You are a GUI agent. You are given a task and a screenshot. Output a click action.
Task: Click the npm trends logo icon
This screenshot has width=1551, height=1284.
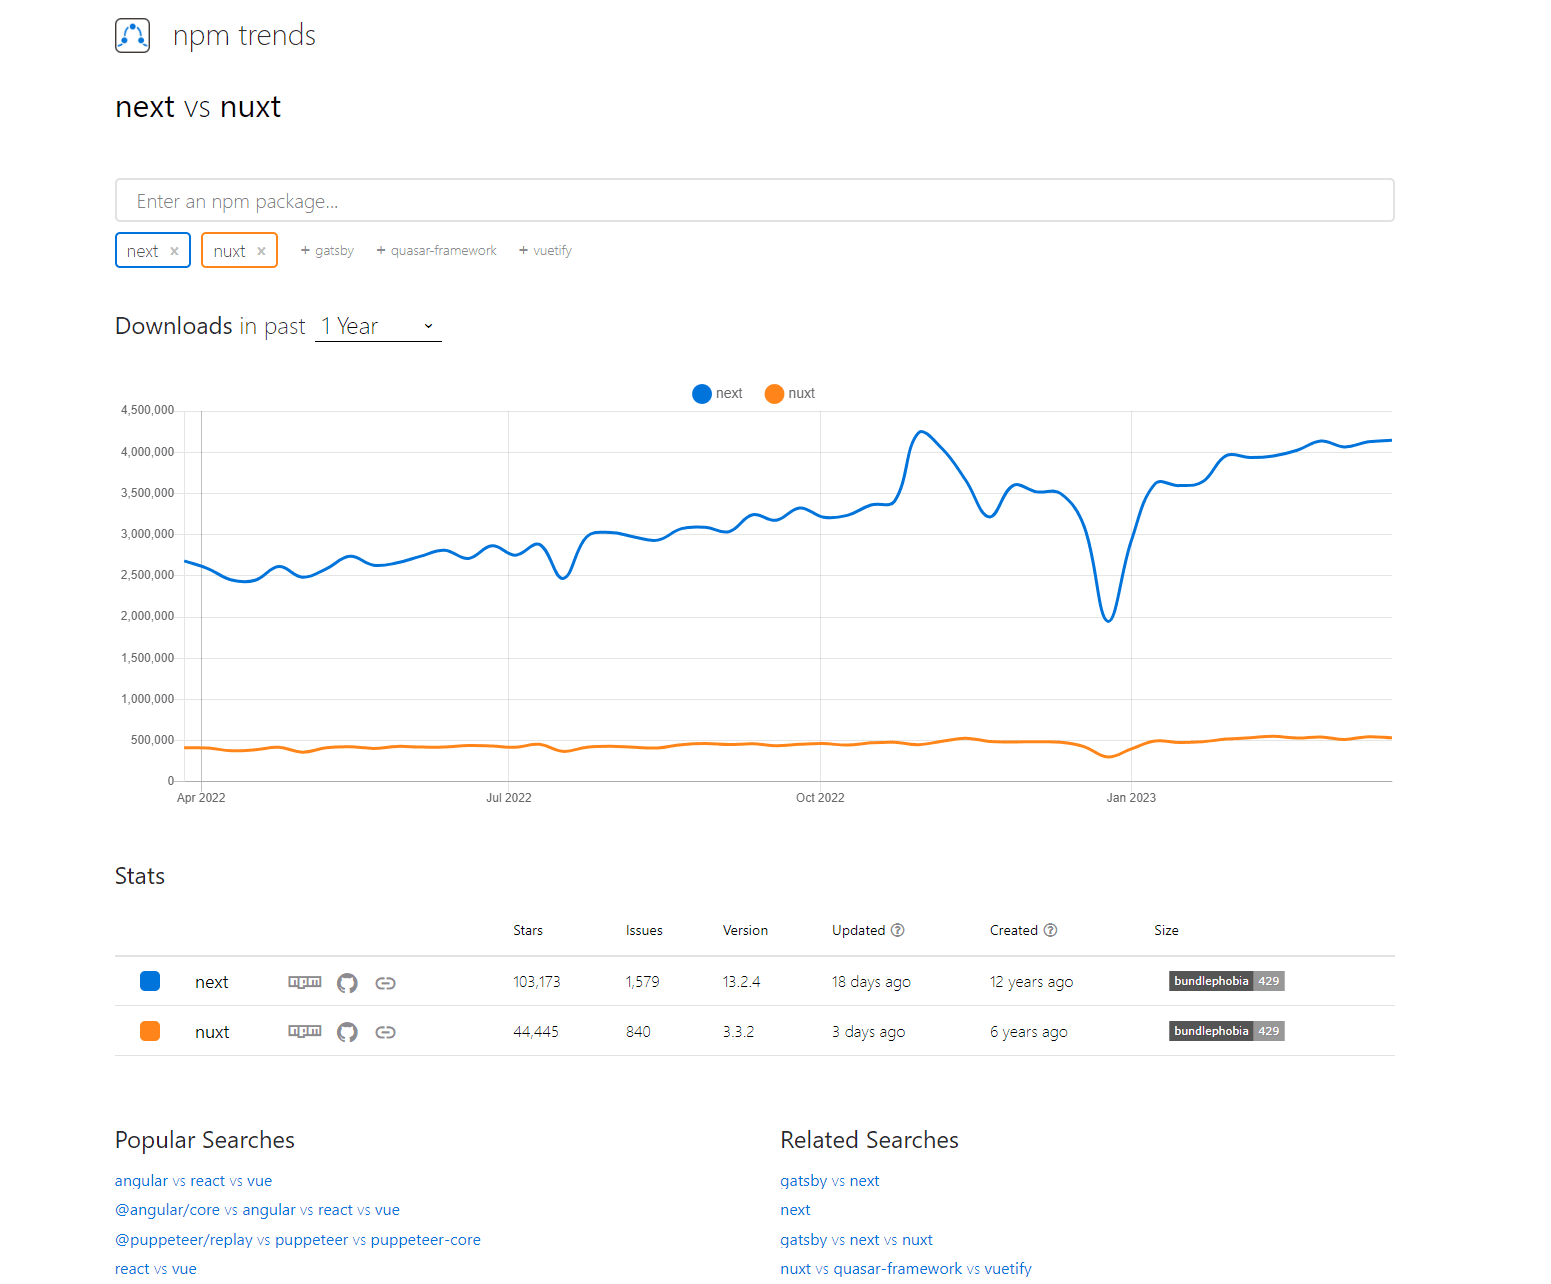point(132,36)
